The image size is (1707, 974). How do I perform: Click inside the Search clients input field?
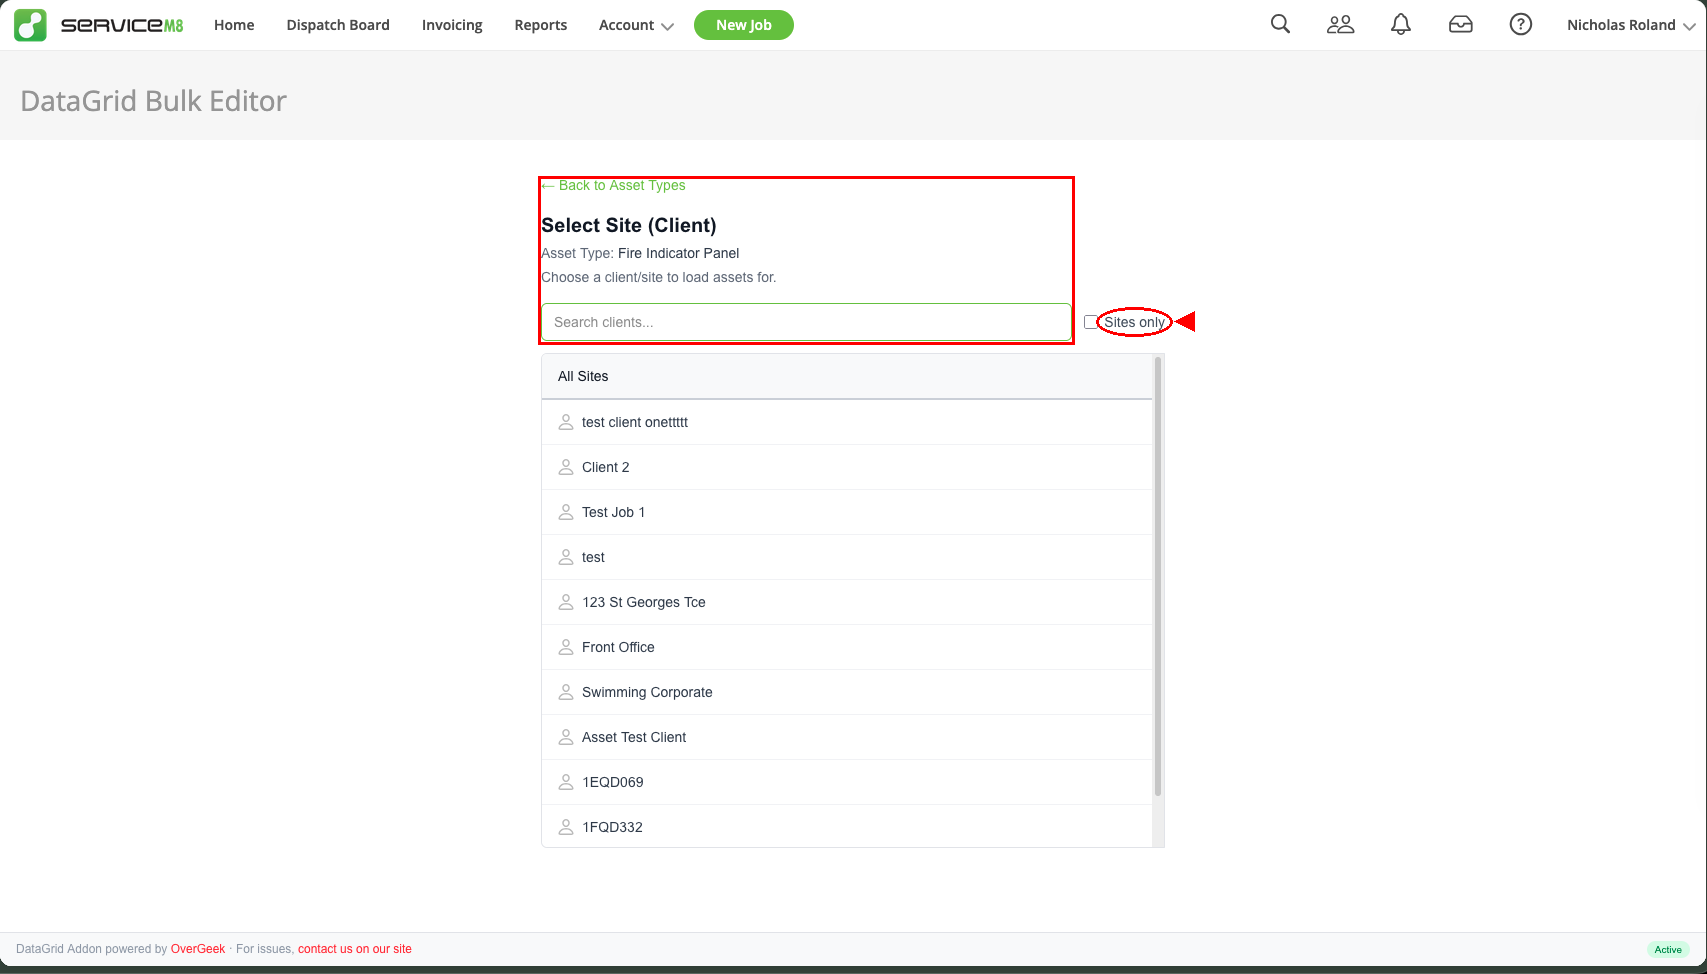tap(806, 321)
